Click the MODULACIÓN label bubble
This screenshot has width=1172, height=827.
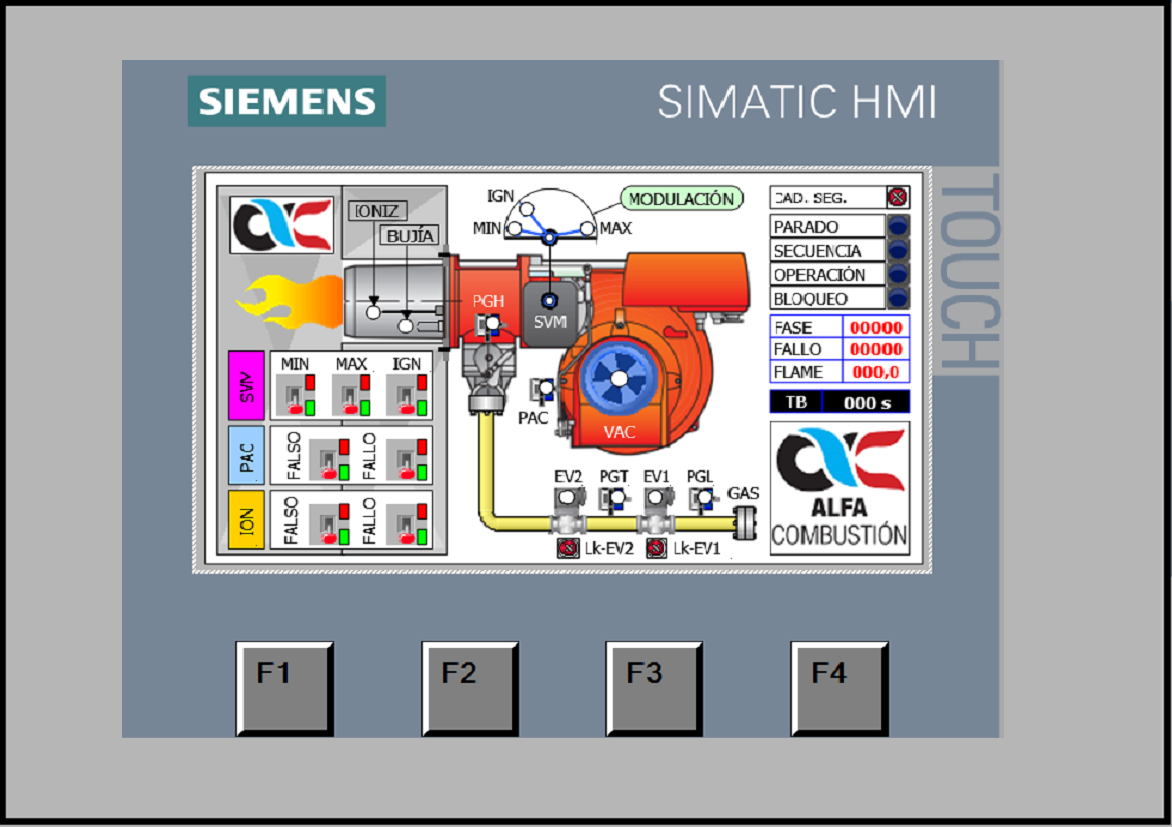pos(681,199)
